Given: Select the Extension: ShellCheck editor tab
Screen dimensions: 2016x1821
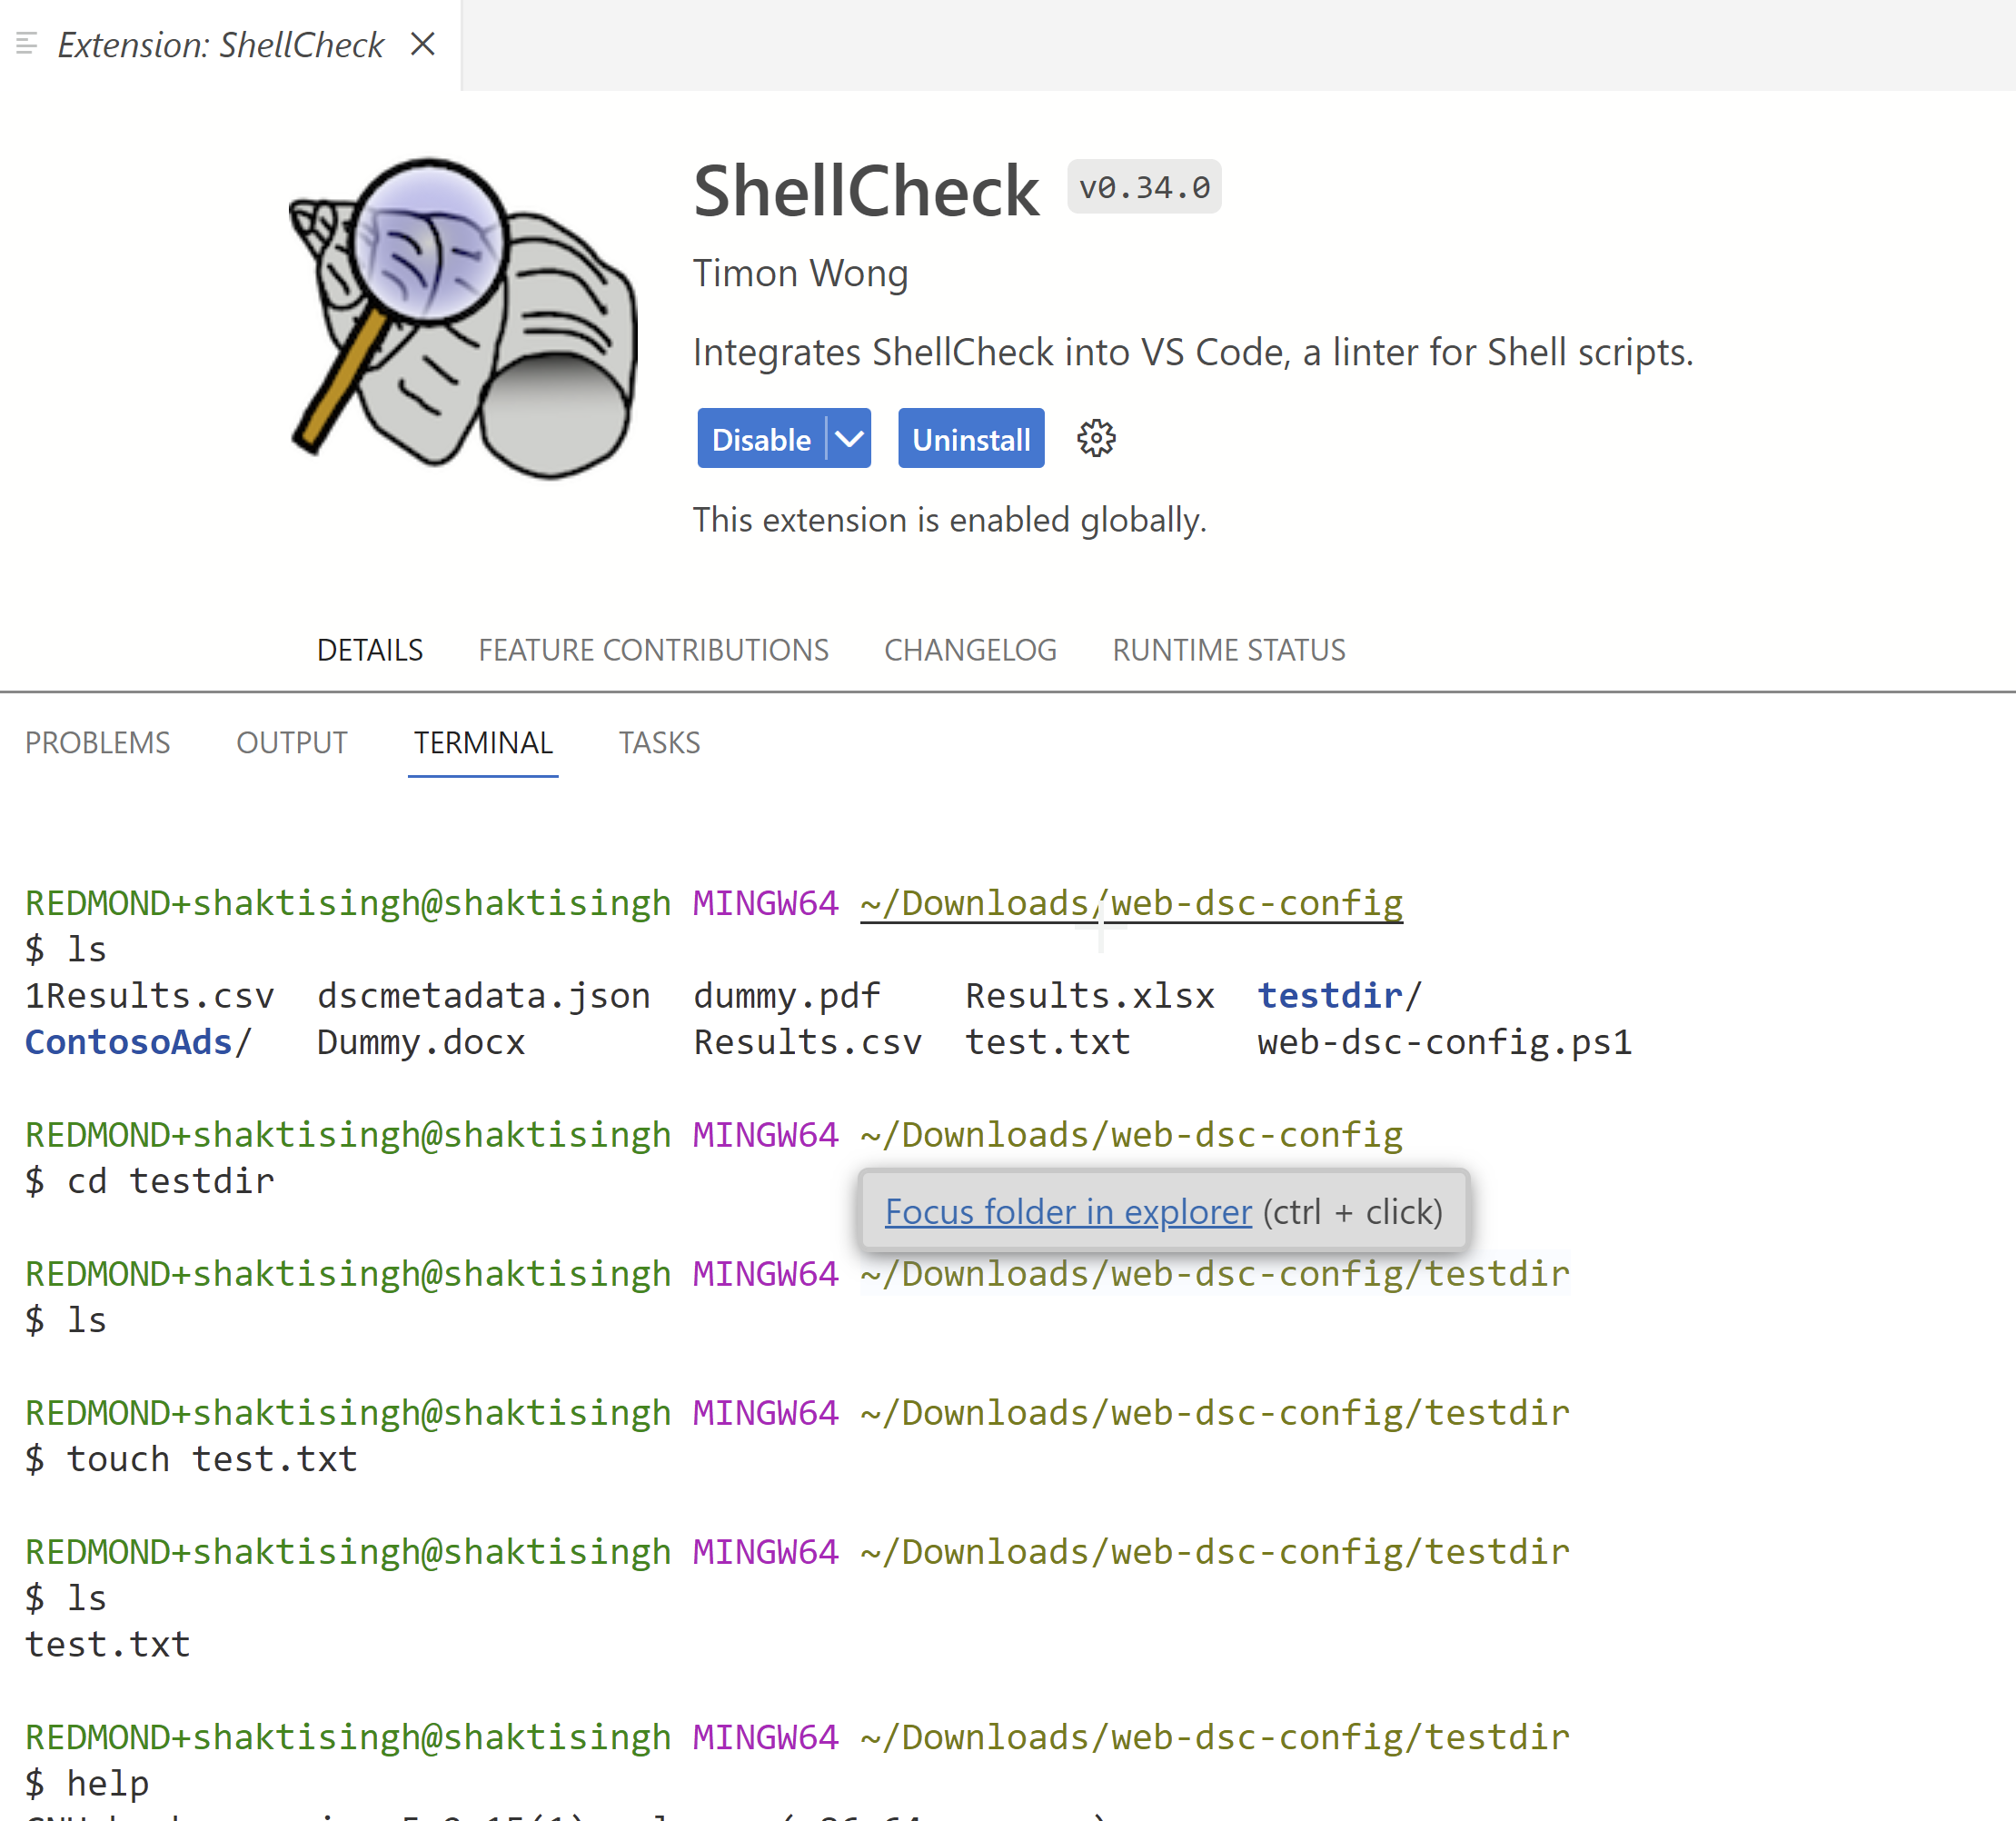Looking at the screenshot, I should (x=230, y=45).
